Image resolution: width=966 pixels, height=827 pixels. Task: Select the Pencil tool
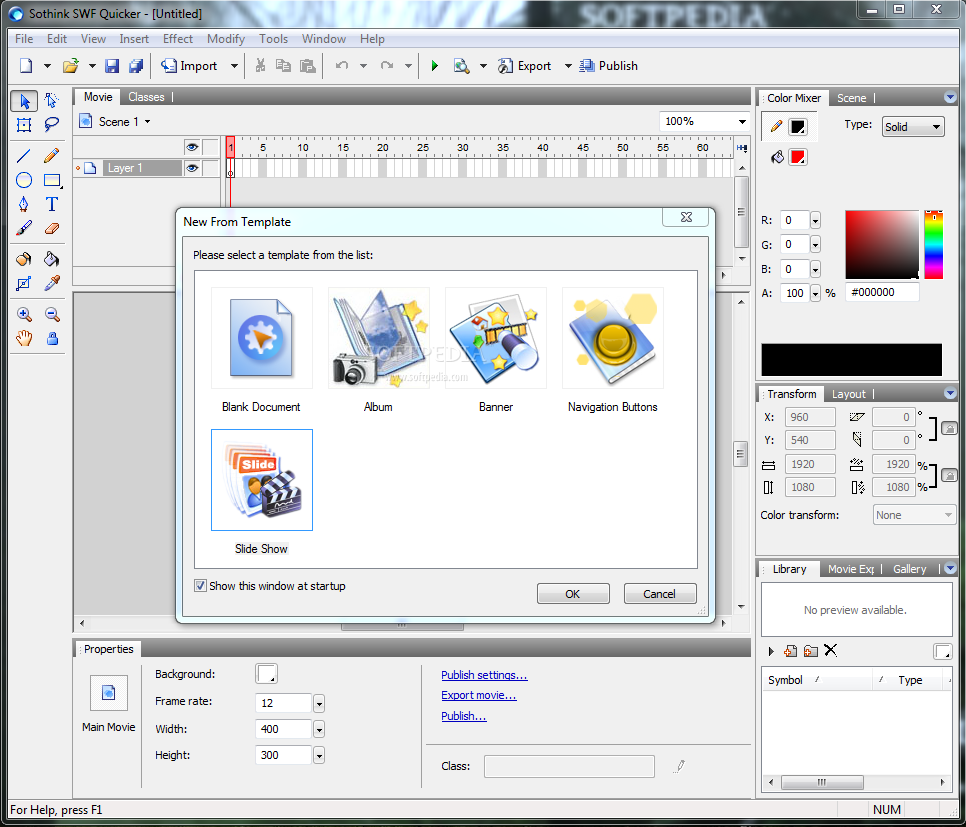click(52, 156)
